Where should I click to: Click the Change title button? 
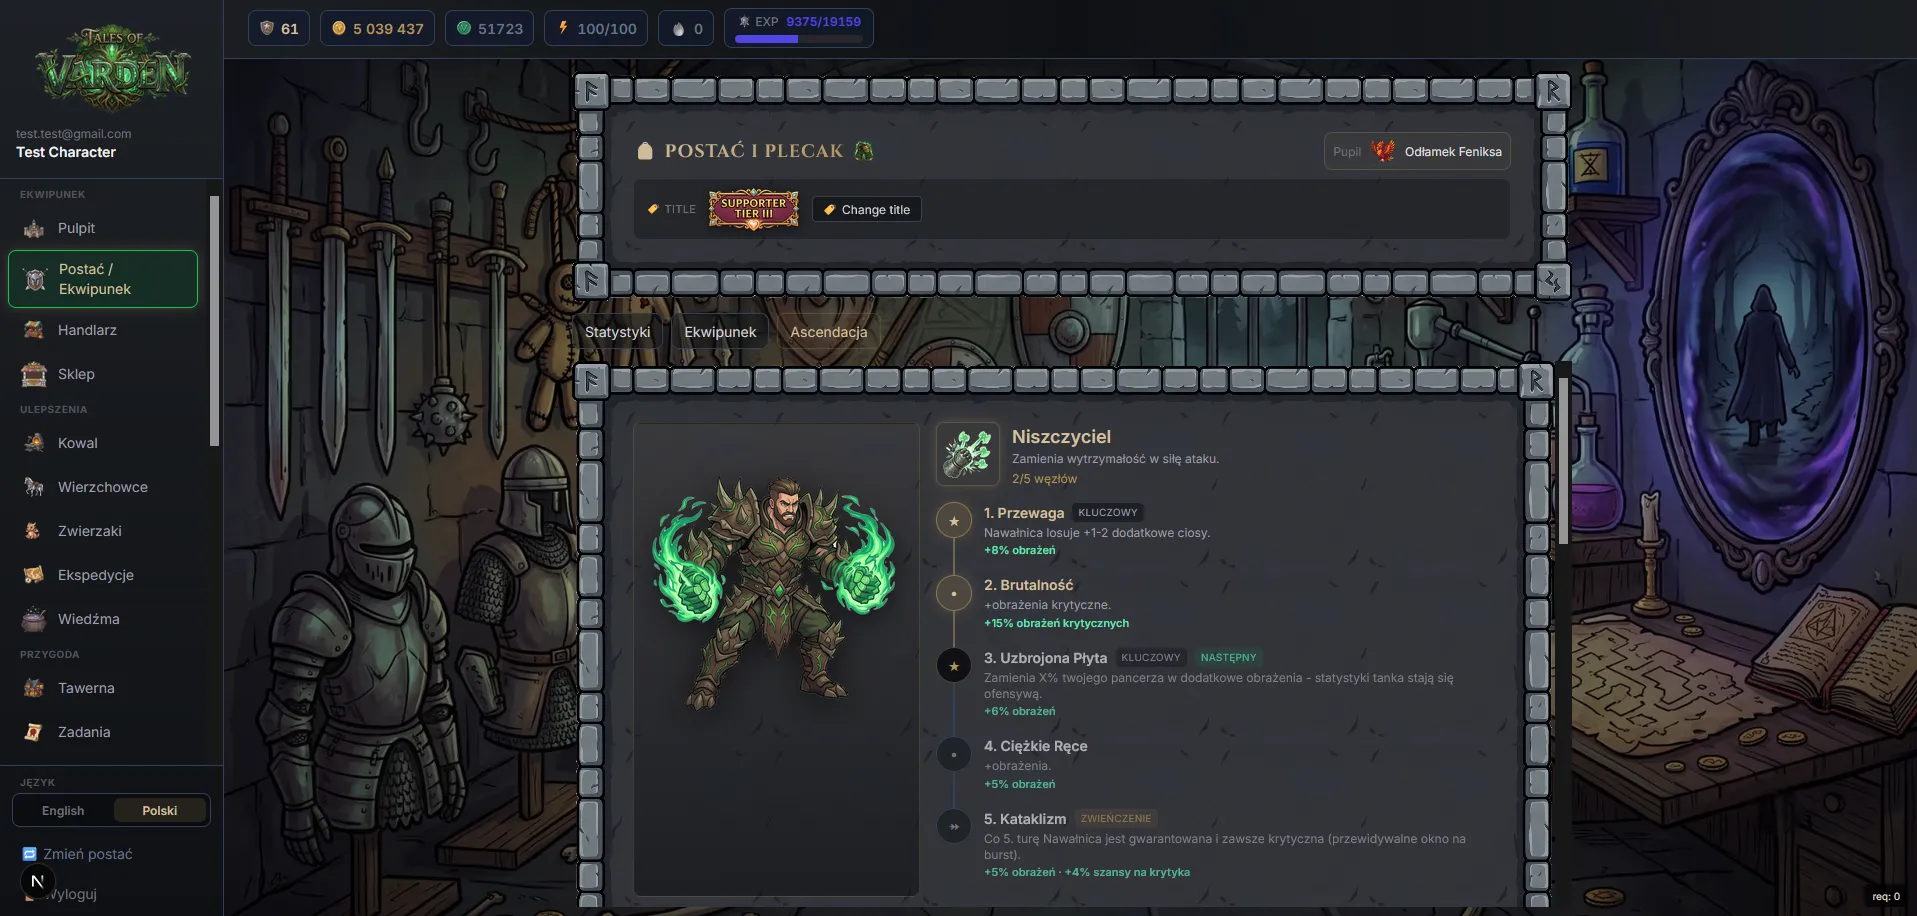(x=867, y=210)
